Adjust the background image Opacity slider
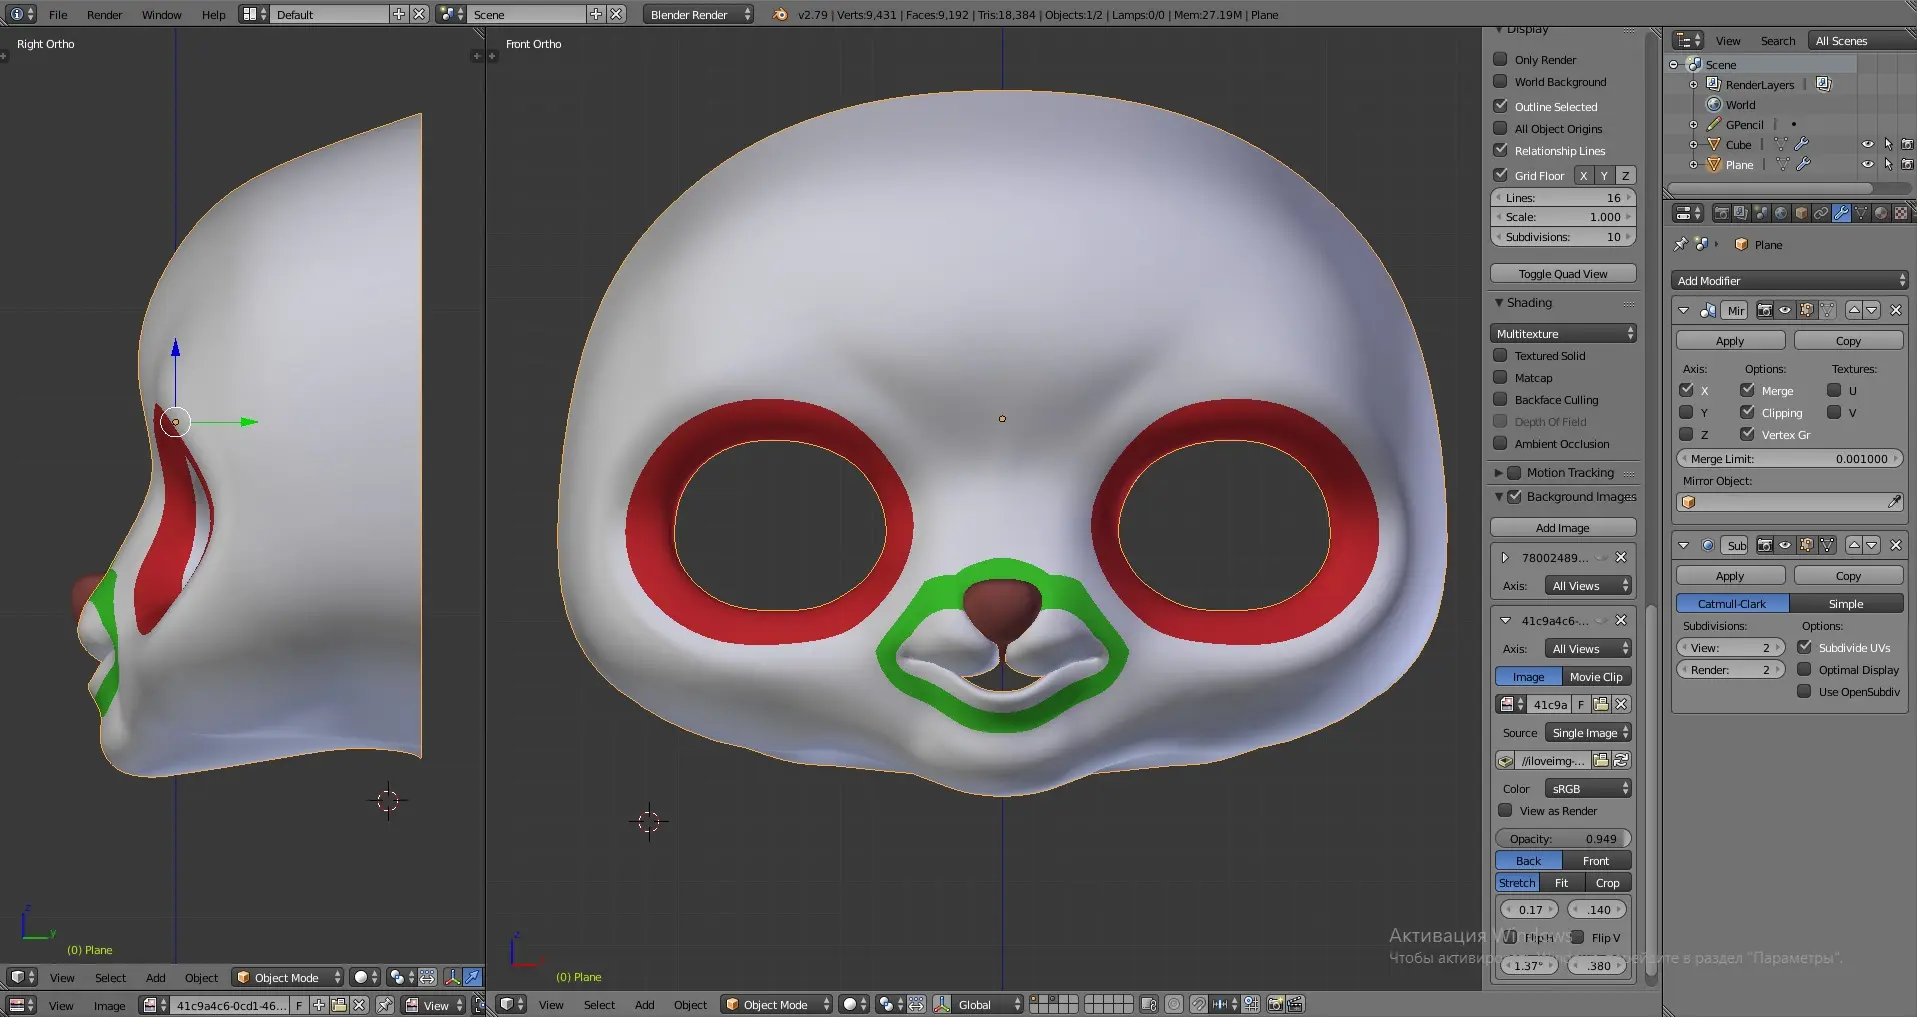This screenshot has width=1917, height=1017. point(1562,839)
